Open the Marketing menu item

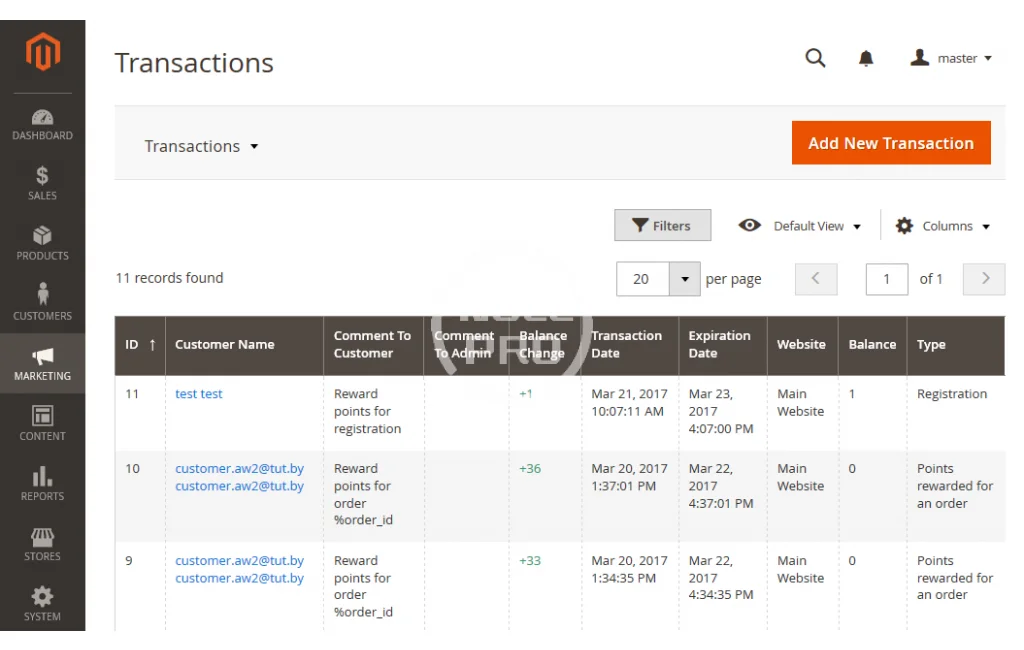42,364
